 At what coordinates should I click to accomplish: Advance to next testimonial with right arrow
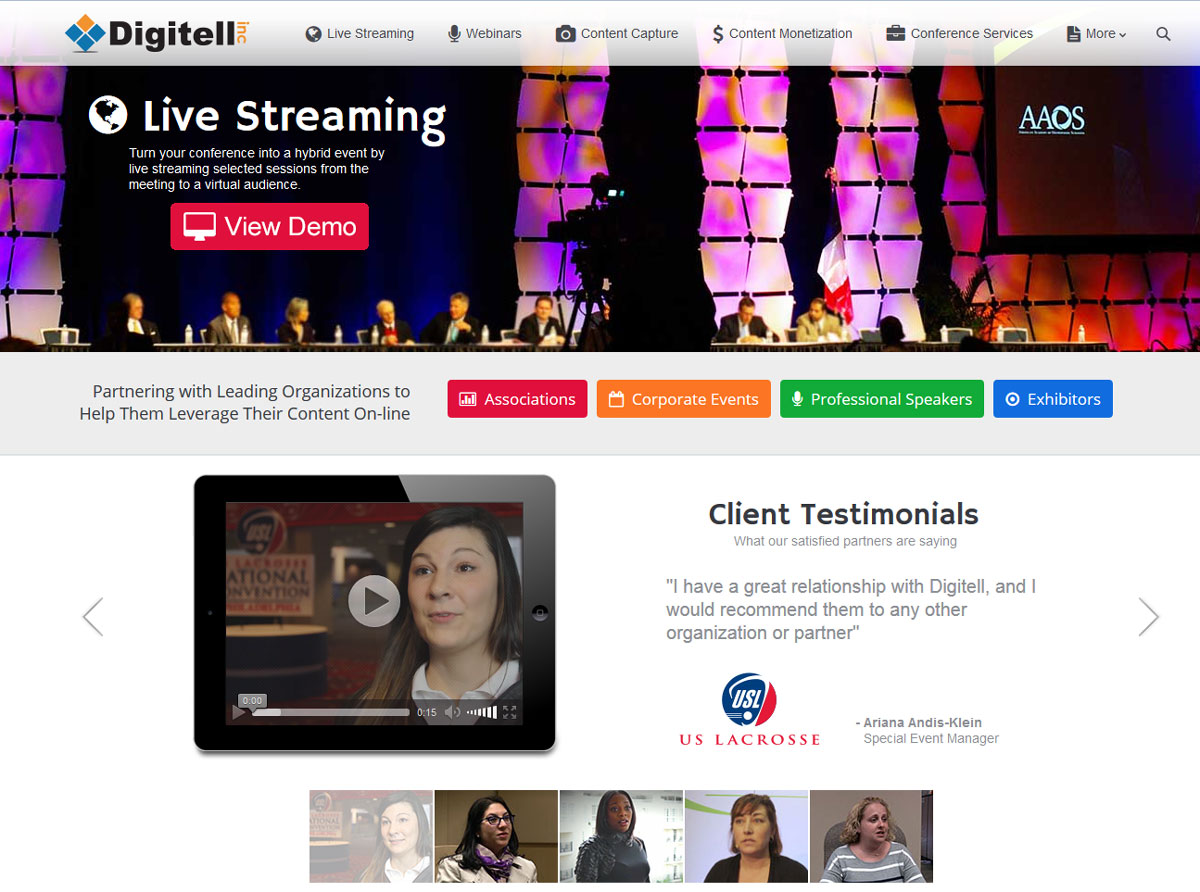pos(1149,617)
